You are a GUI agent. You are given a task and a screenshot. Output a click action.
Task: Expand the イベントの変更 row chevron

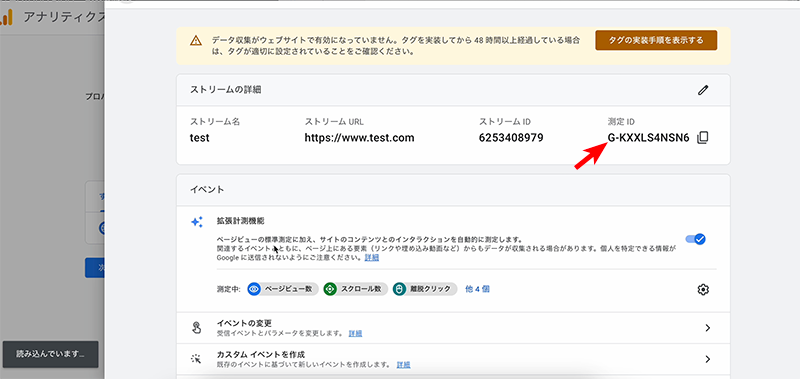click(708, 328)
